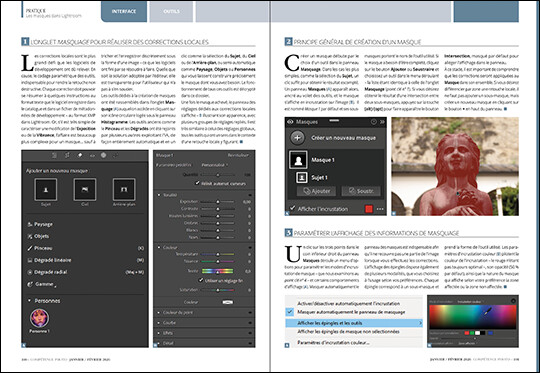Click the Ajouter button
540x373 pixels.
point(316,191)
